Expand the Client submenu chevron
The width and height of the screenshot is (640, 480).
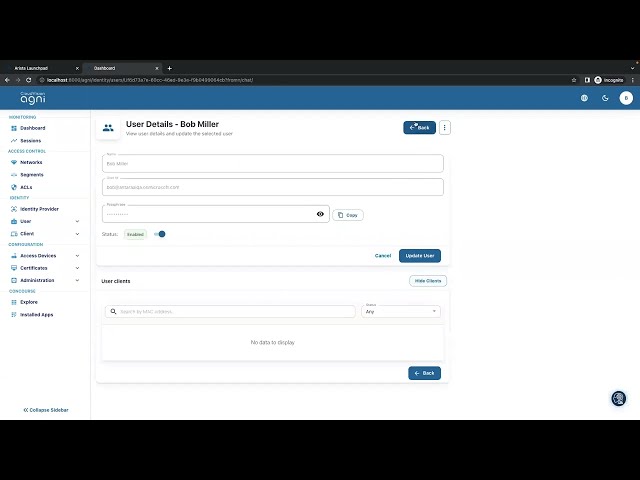point(77,234)
